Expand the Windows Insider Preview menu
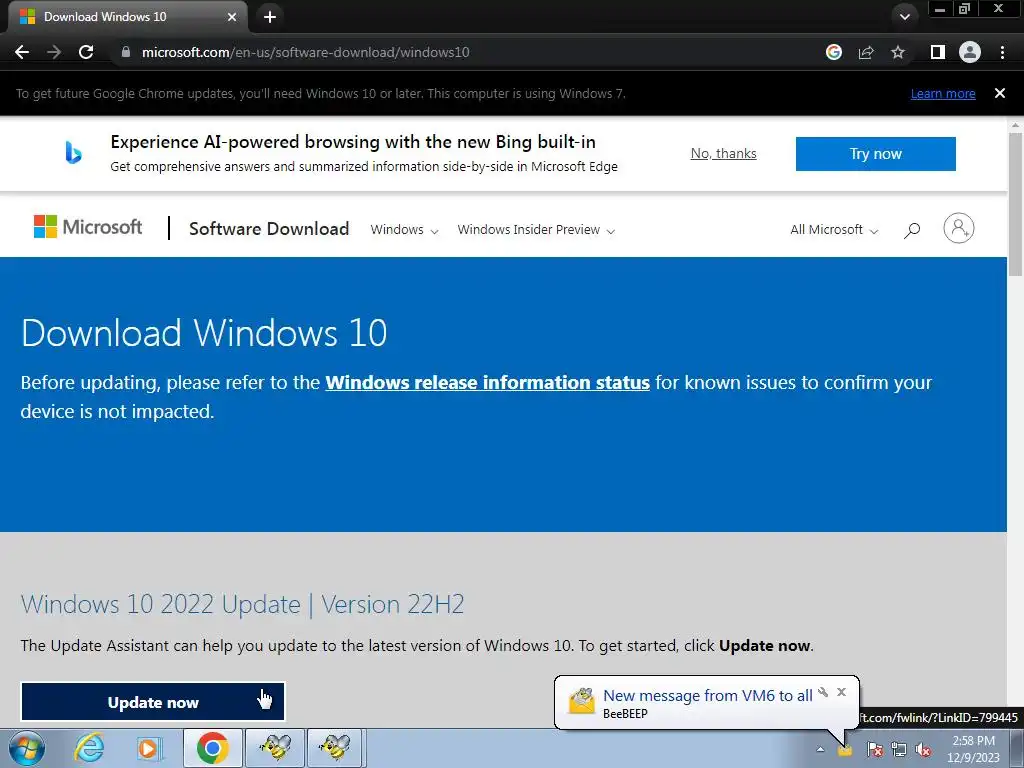The height and width of the screenshot is (768, 1024). (x=536, y=230)
